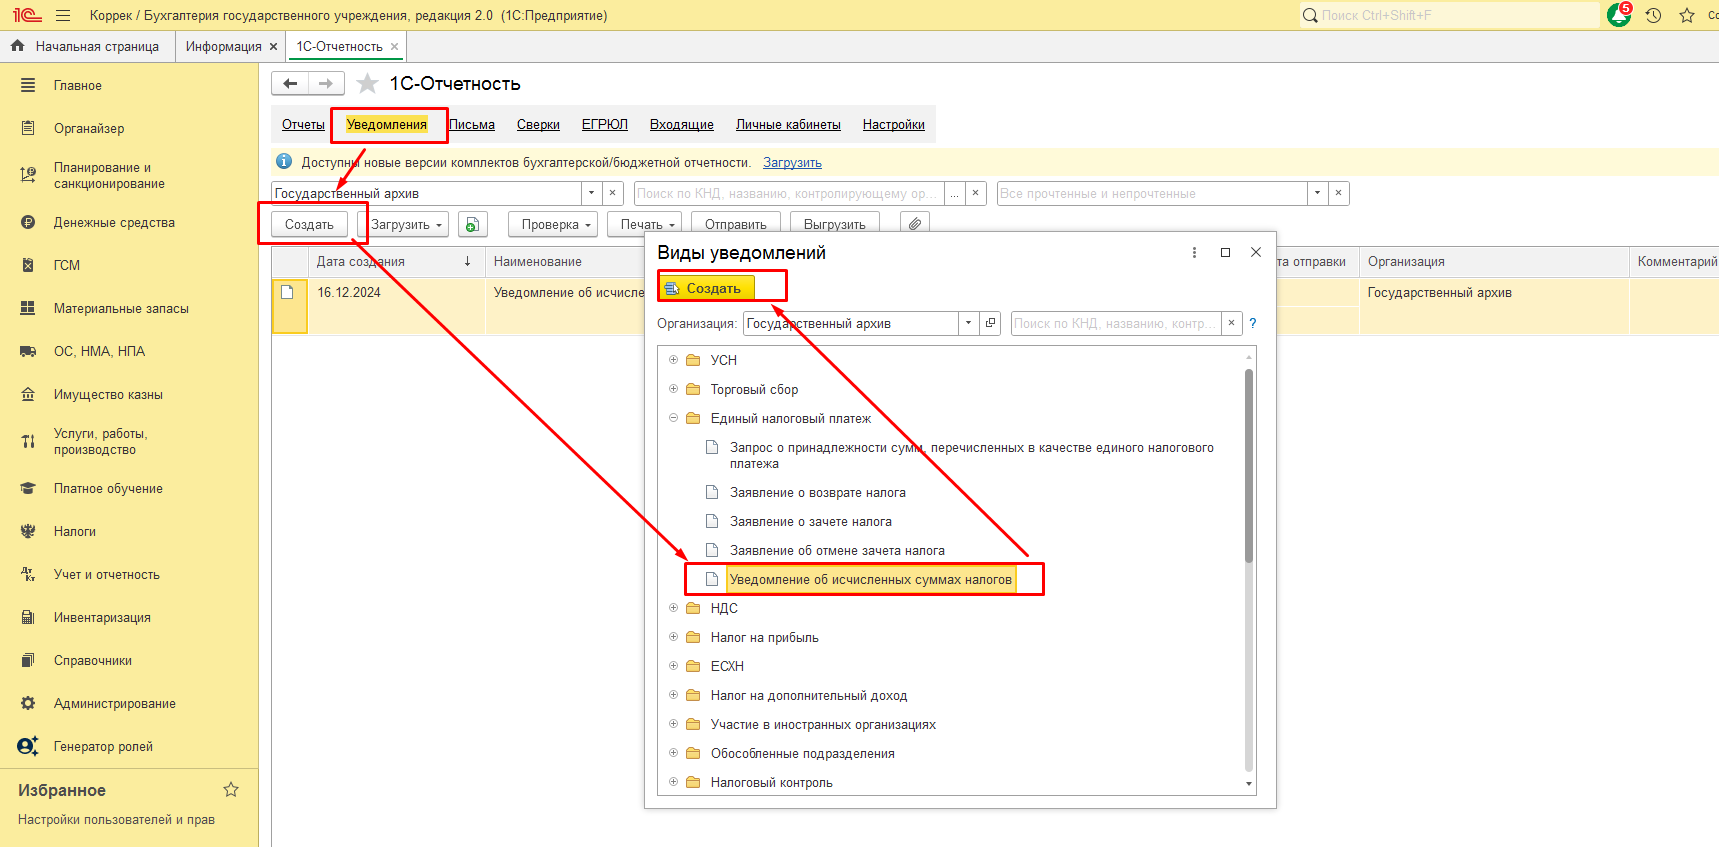Click the Выгрузить button
The width and height of the screenshot is (1719, 847).
tap(835, 224)
